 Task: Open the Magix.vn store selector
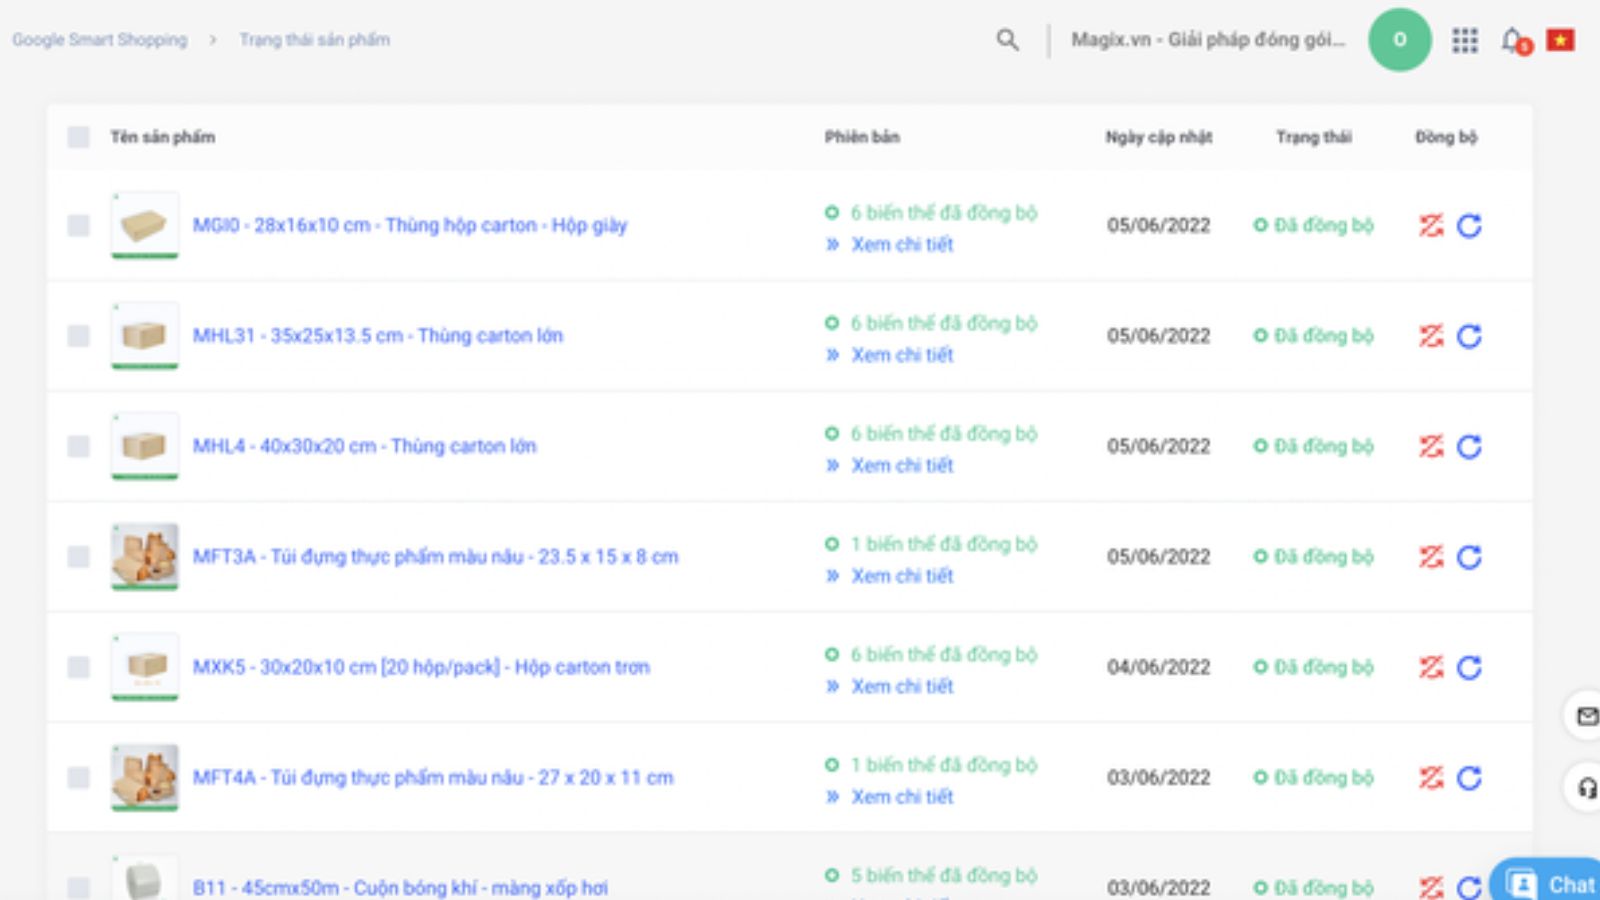tap(1208, 40)
